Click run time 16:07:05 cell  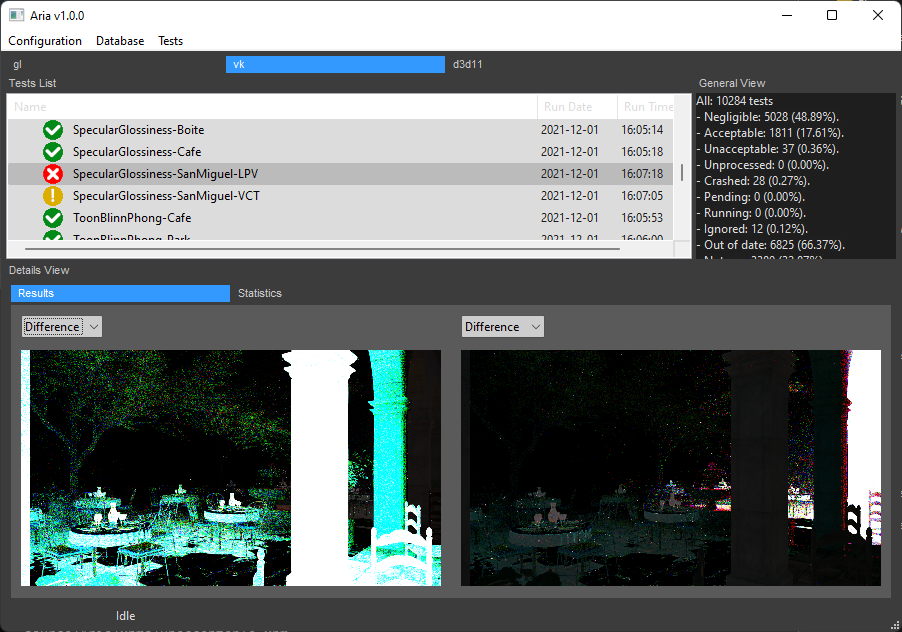(642, 196)
